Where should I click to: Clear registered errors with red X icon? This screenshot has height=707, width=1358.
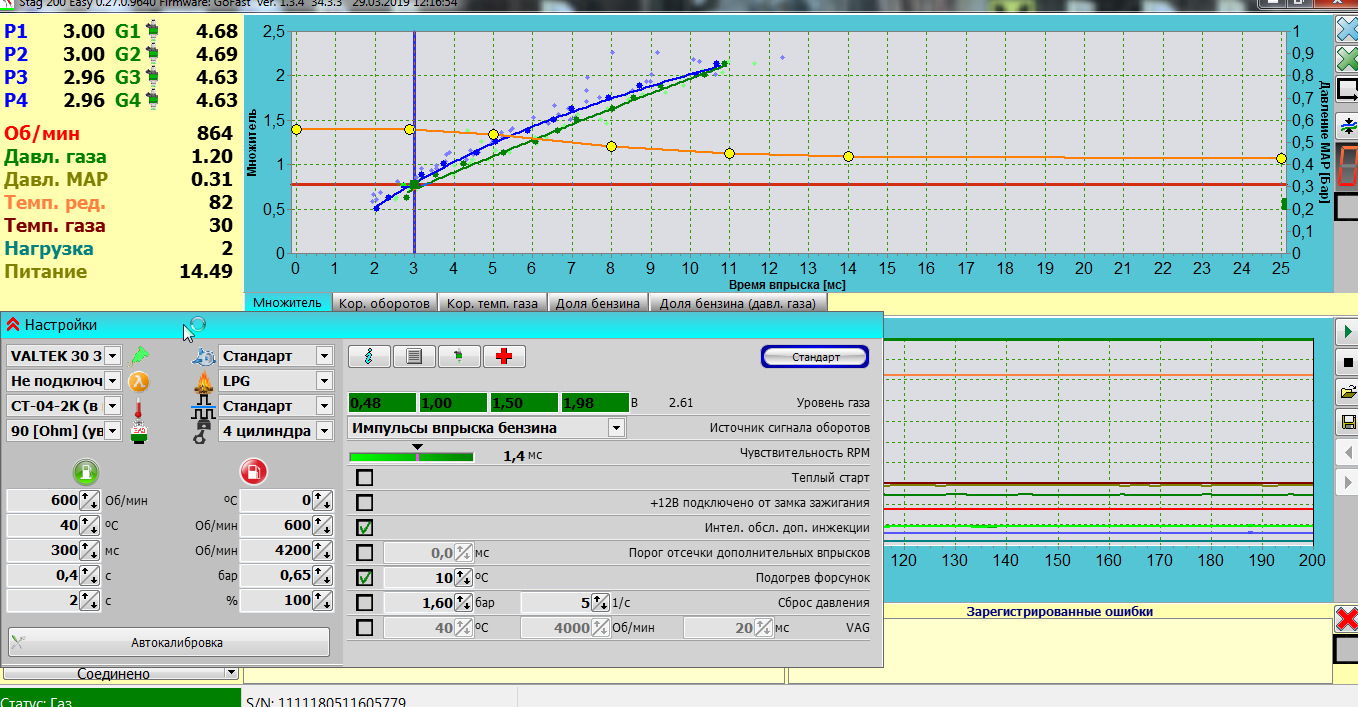coord(1347,619)
